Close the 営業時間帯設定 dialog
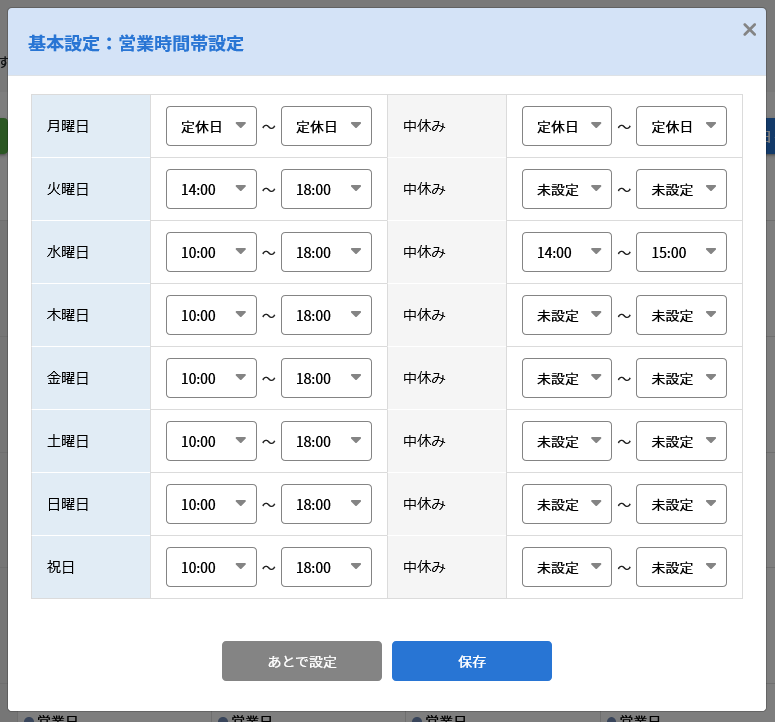 pyautogui.click(x=749, y=30)
